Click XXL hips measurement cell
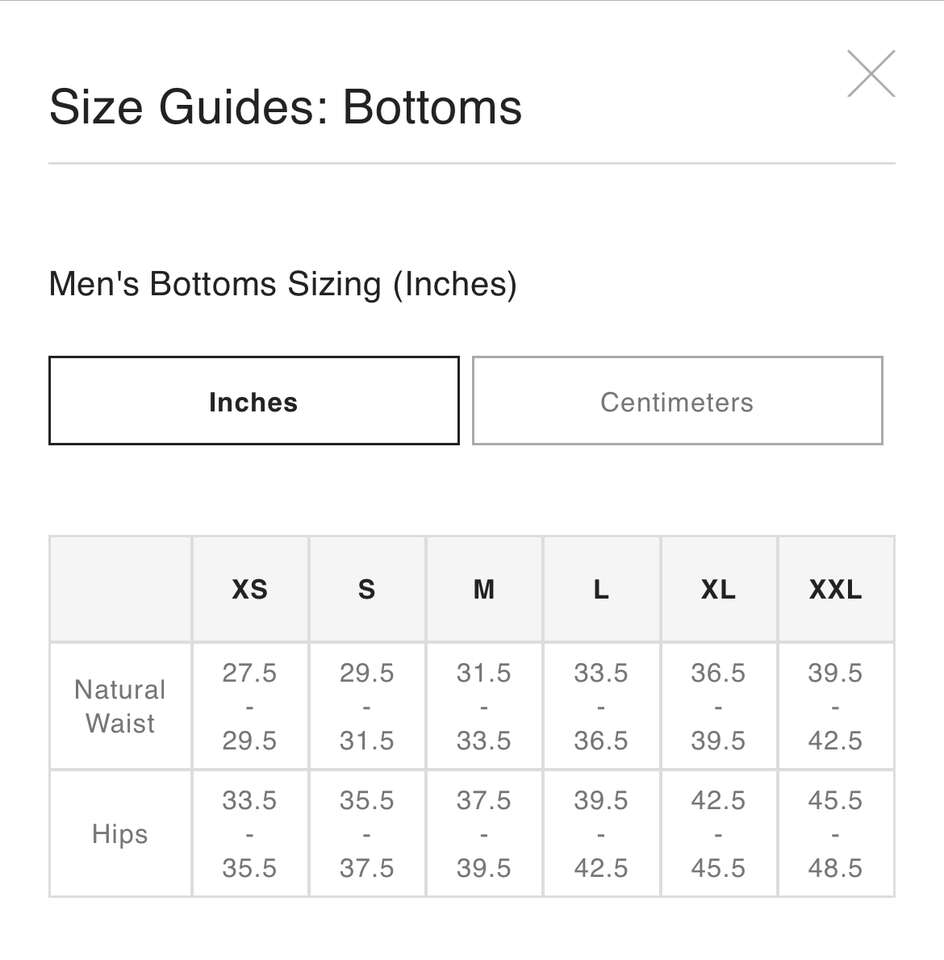This screenshot has width=944, height=960. 835,834
